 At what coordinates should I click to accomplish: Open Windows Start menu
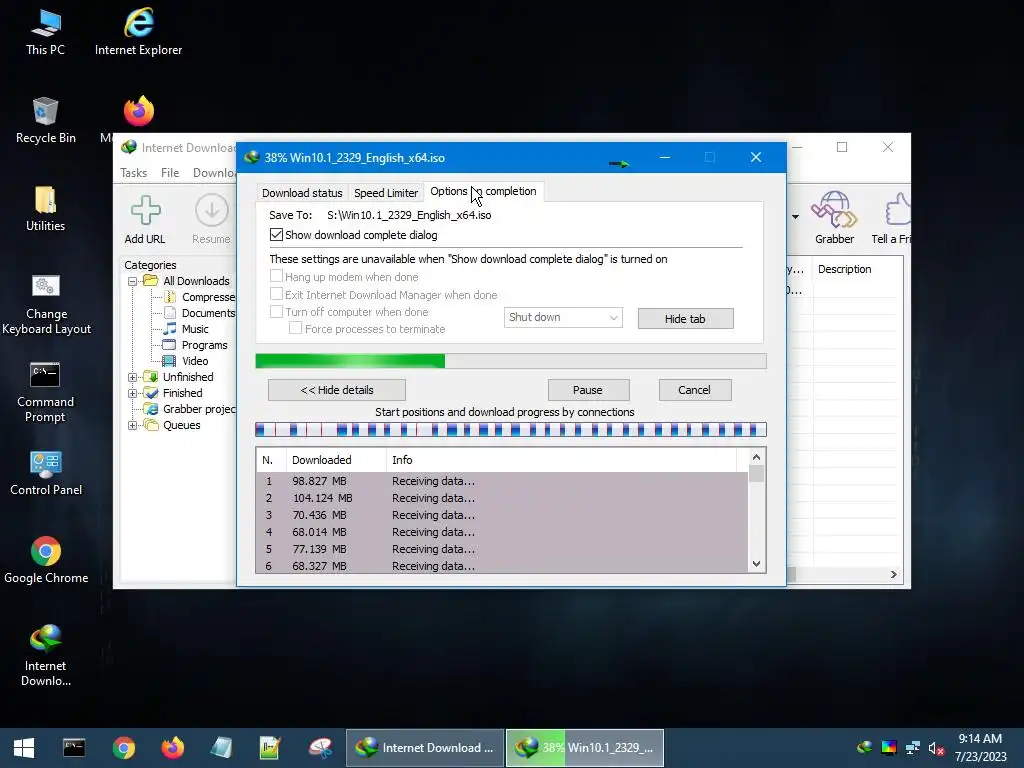pyautogui.click(x=24, y=748)
